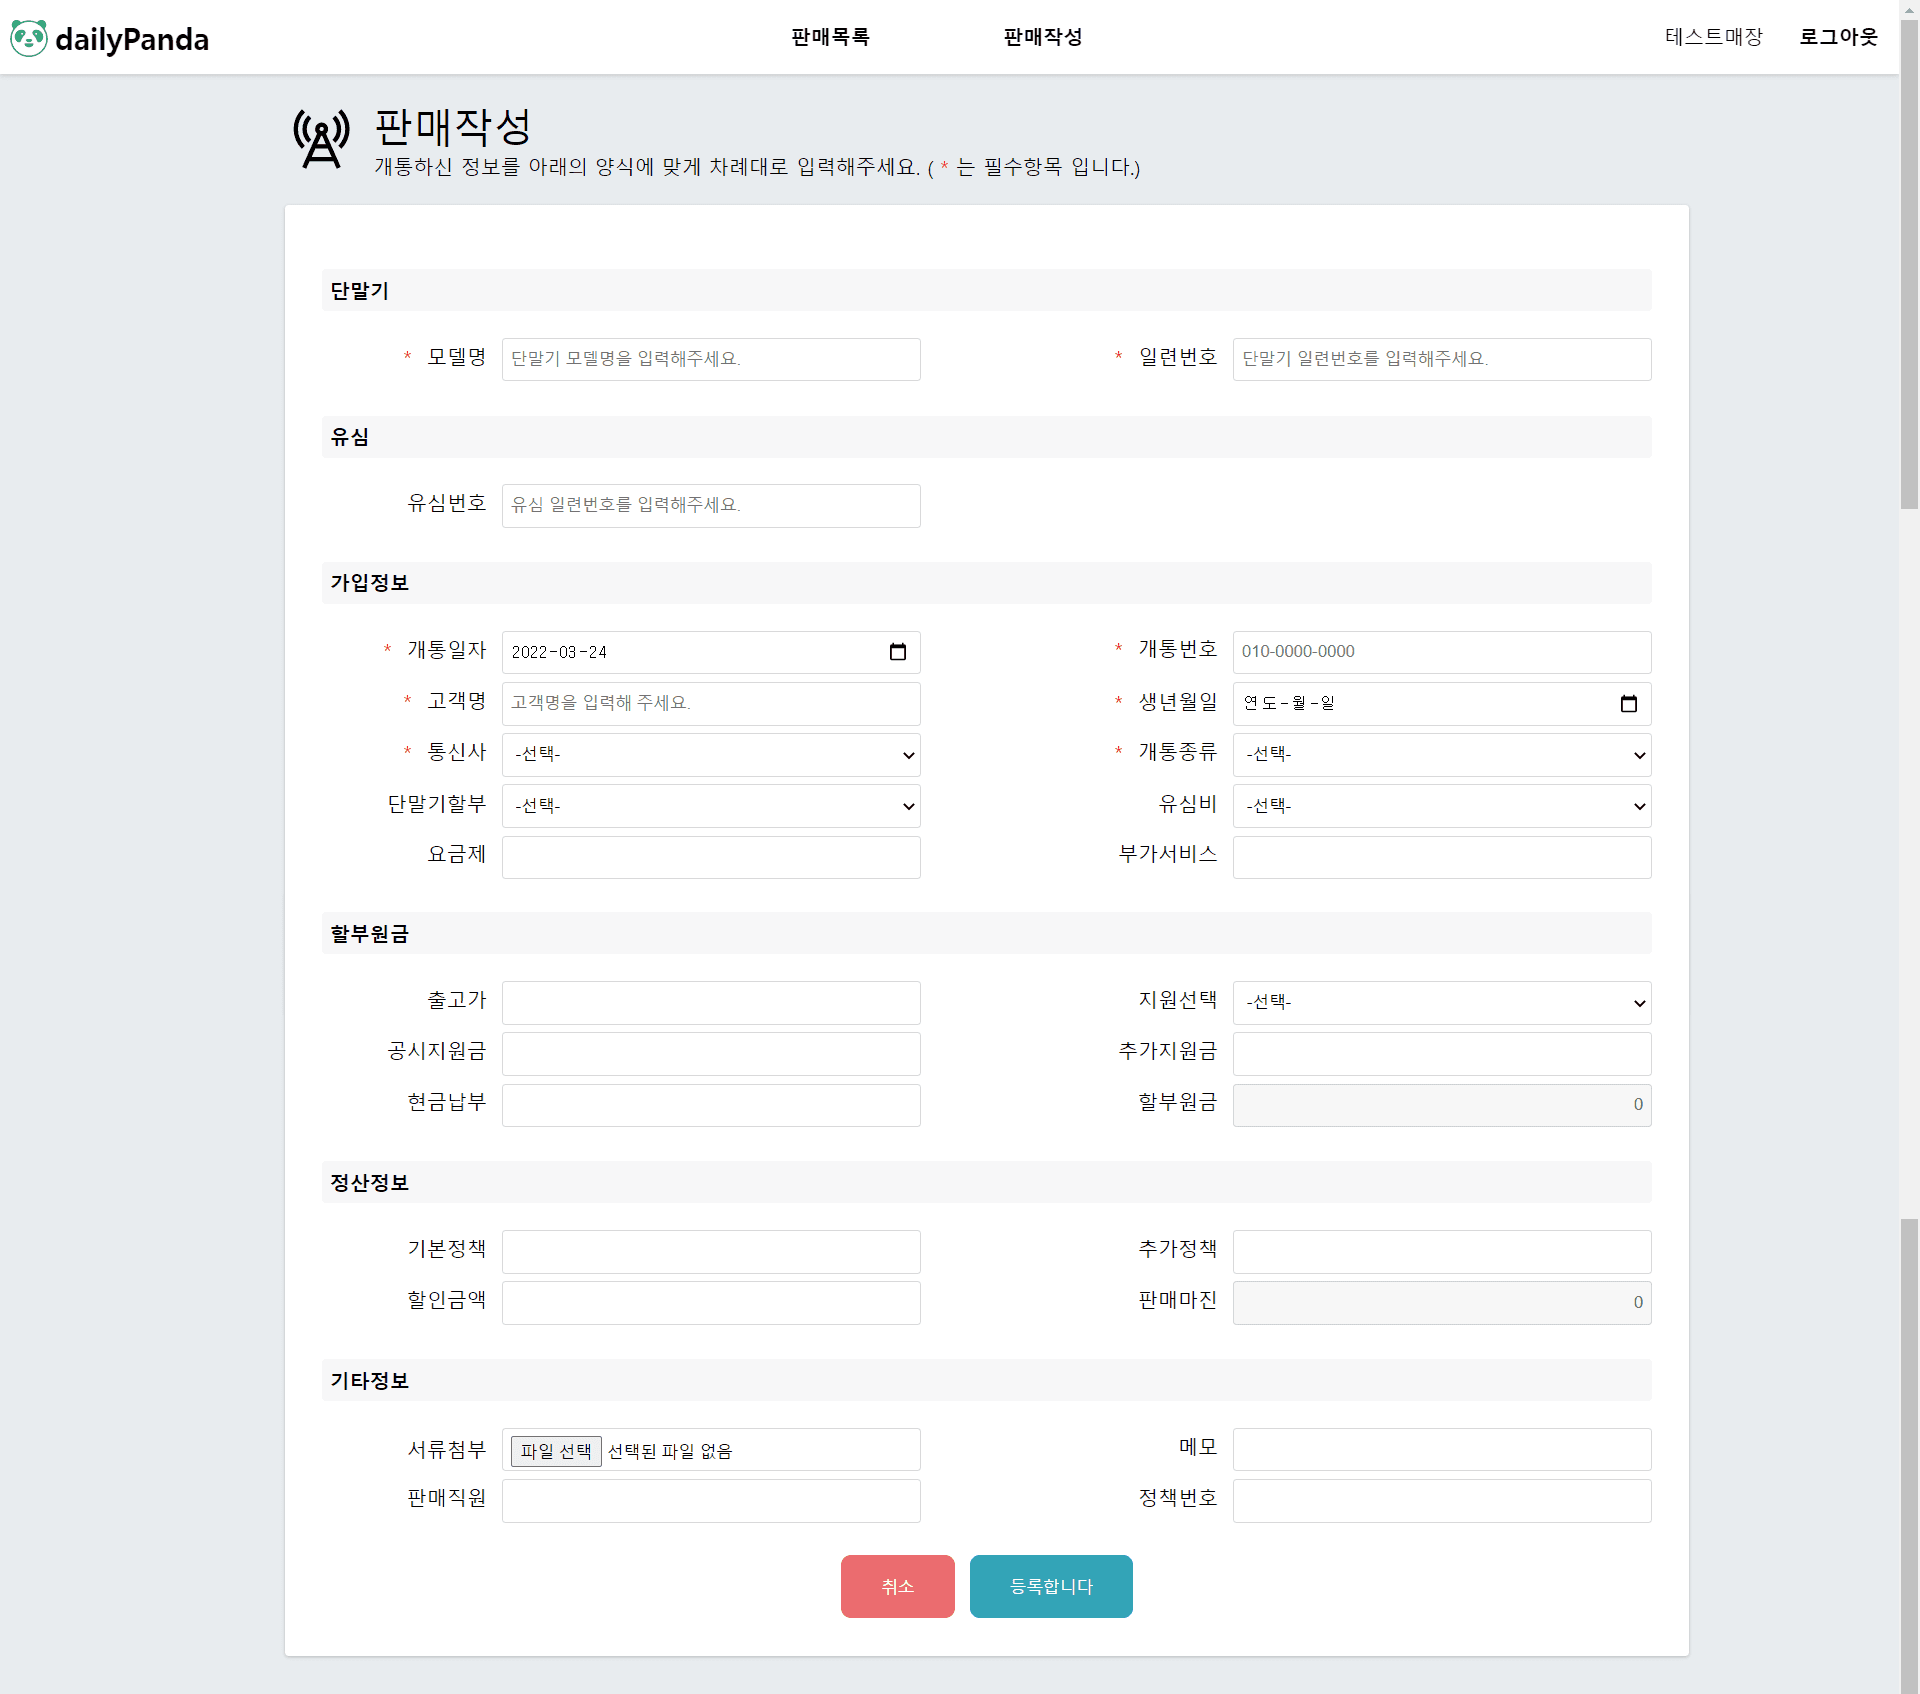The image size is (1920, 1694).
Task: Click 파일 선택 to attach a document
Action: point(555,1451)
